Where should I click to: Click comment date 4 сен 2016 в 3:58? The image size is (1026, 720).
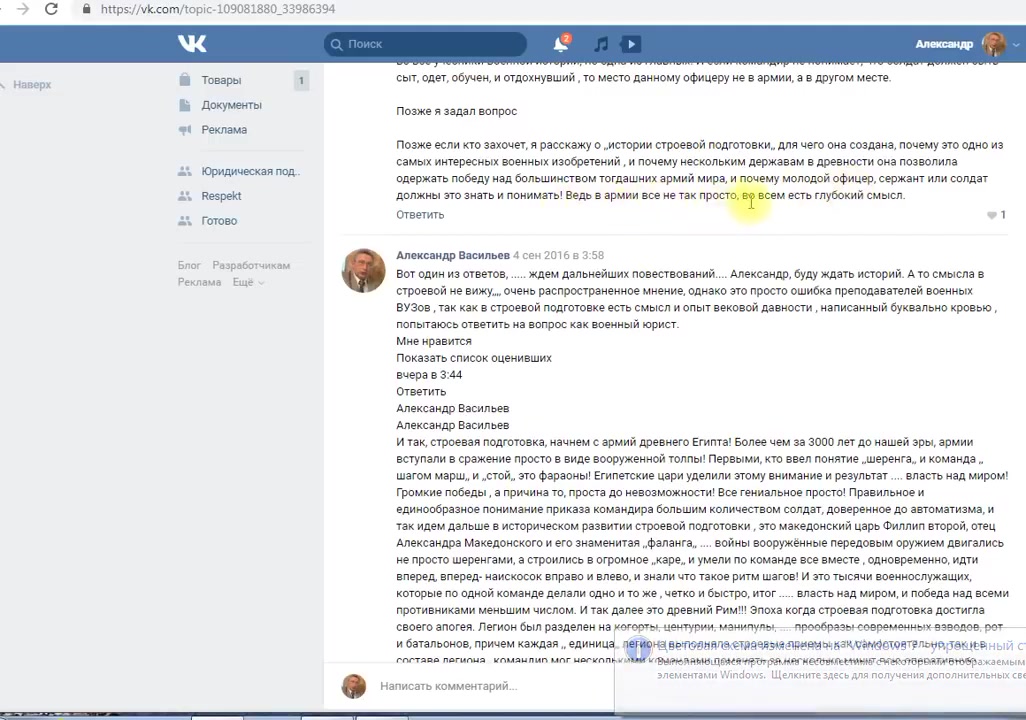pos(558,255)
